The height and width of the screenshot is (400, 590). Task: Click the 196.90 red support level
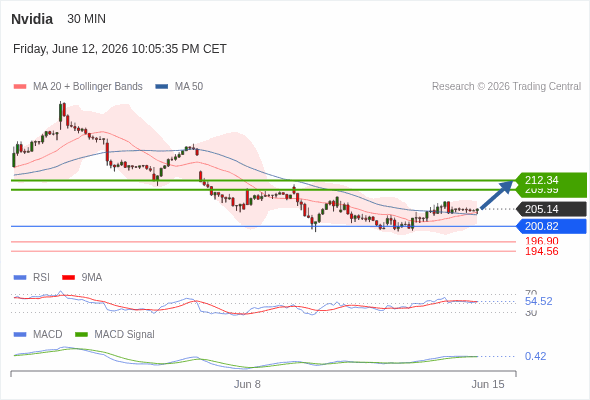(x=541, y=241)
